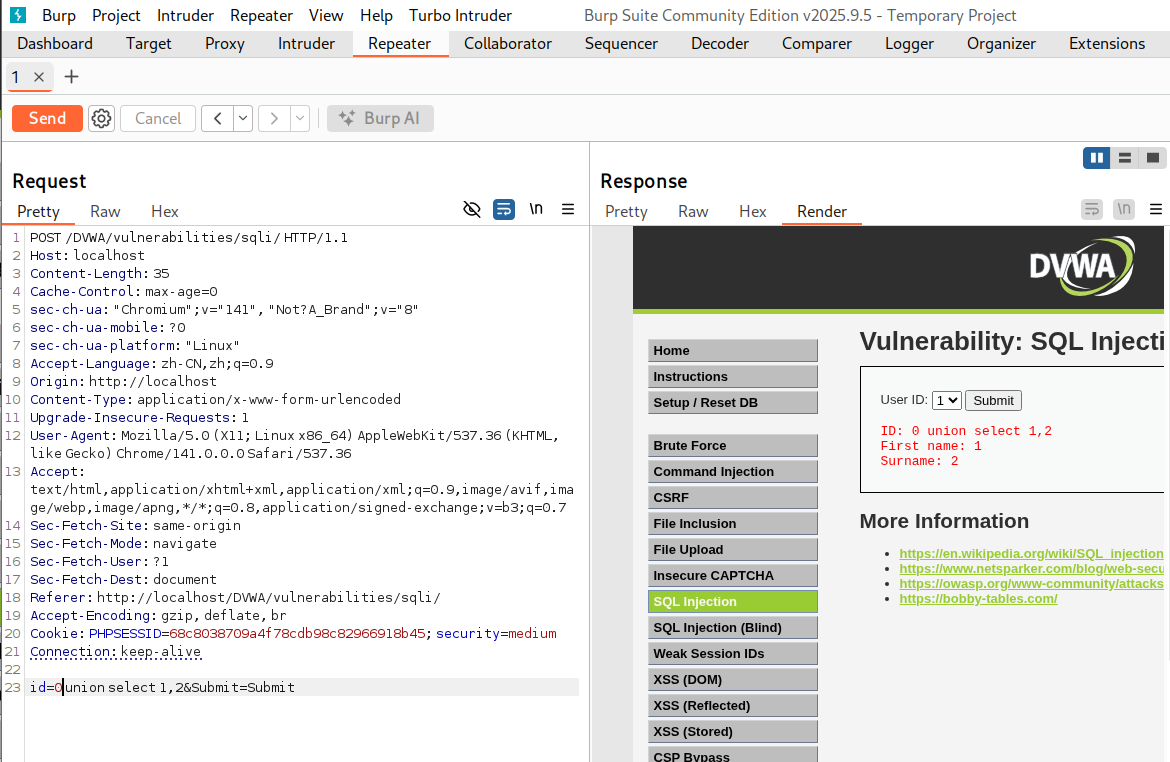1170x762 pixels.
Task: Open the back history dropdown arrow
Action: (243, 119)
